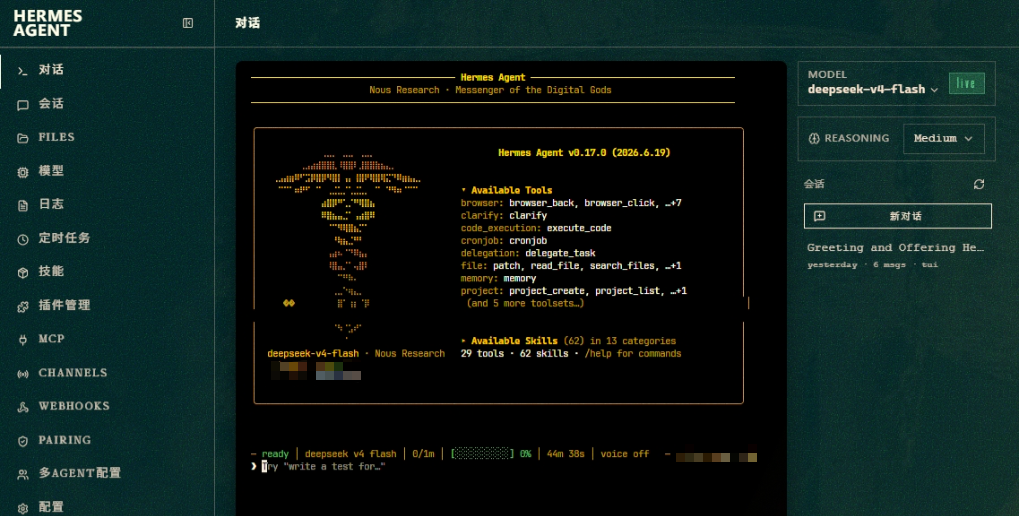
Task: Click the plus icon in 新对话 button
Action: coord(819,216)
